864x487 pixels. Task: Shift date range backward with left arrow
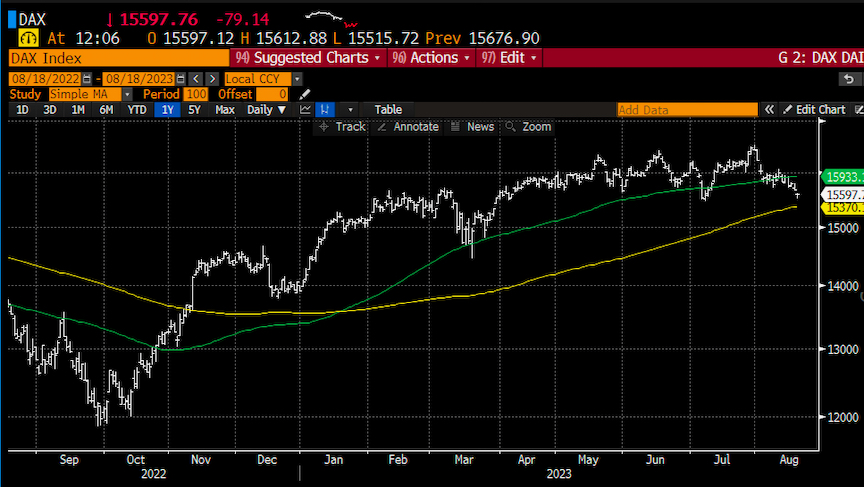(196, 79)
